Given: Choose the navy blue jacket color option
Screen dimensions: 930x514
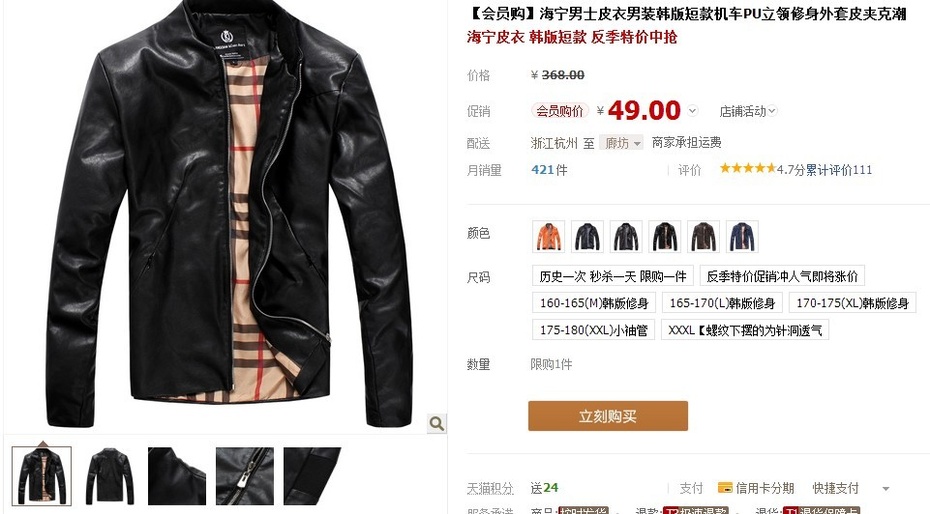Looking at the screenshot, I should click(x=742, y=236).
